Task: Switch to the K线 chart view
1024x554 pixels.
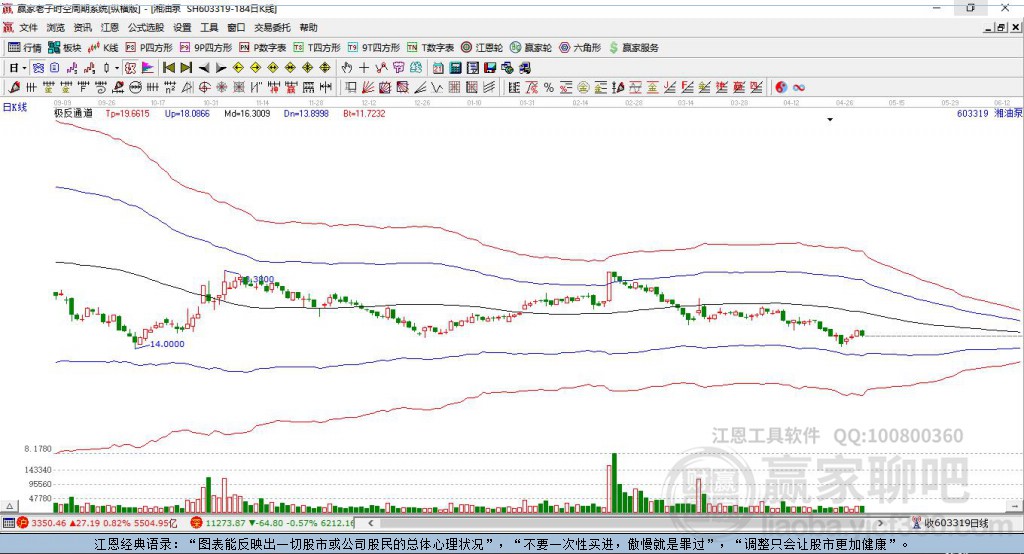Action: coord(103,48)
